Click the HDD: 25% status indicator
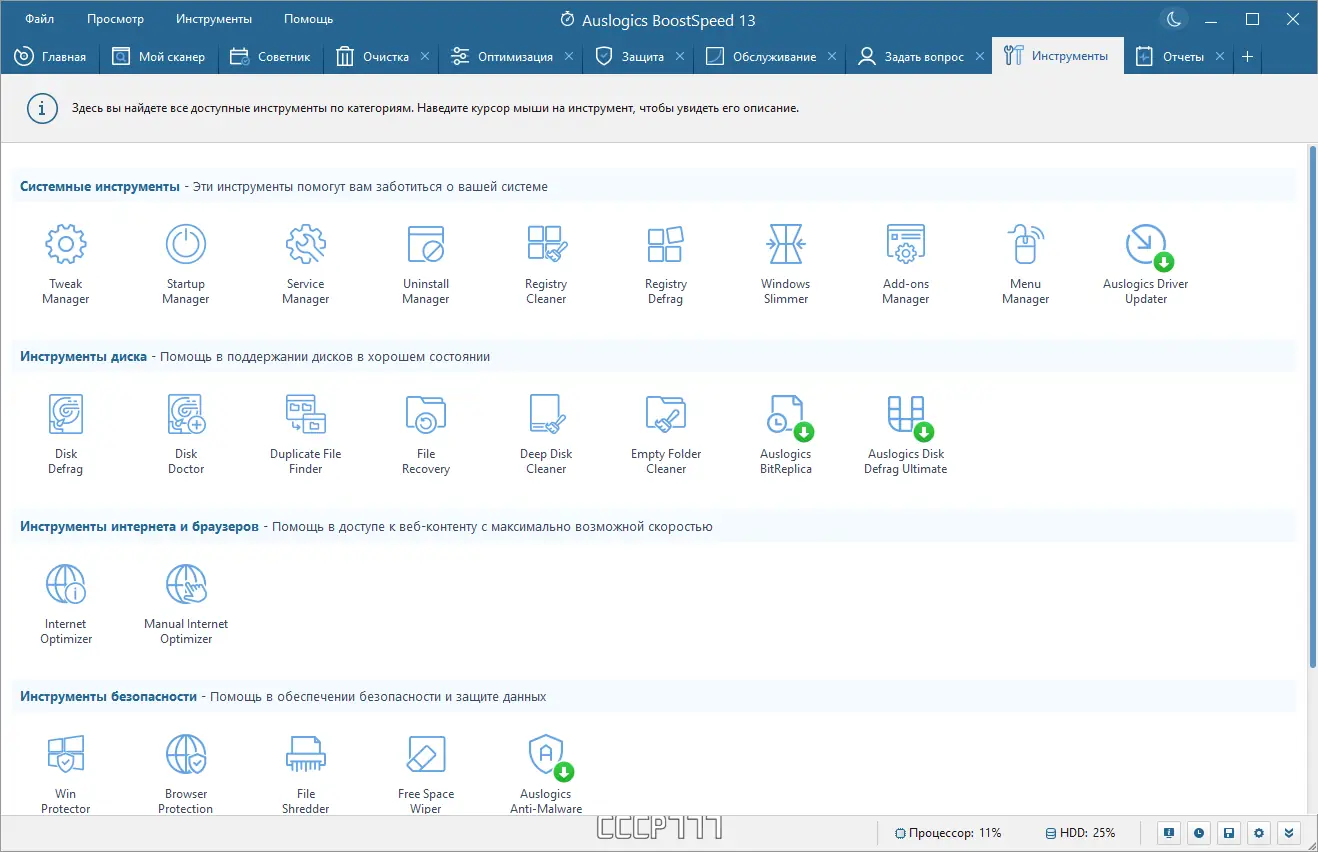Screen dimensions: 1318x852 pyautogui.click(x=1080, y=832)
